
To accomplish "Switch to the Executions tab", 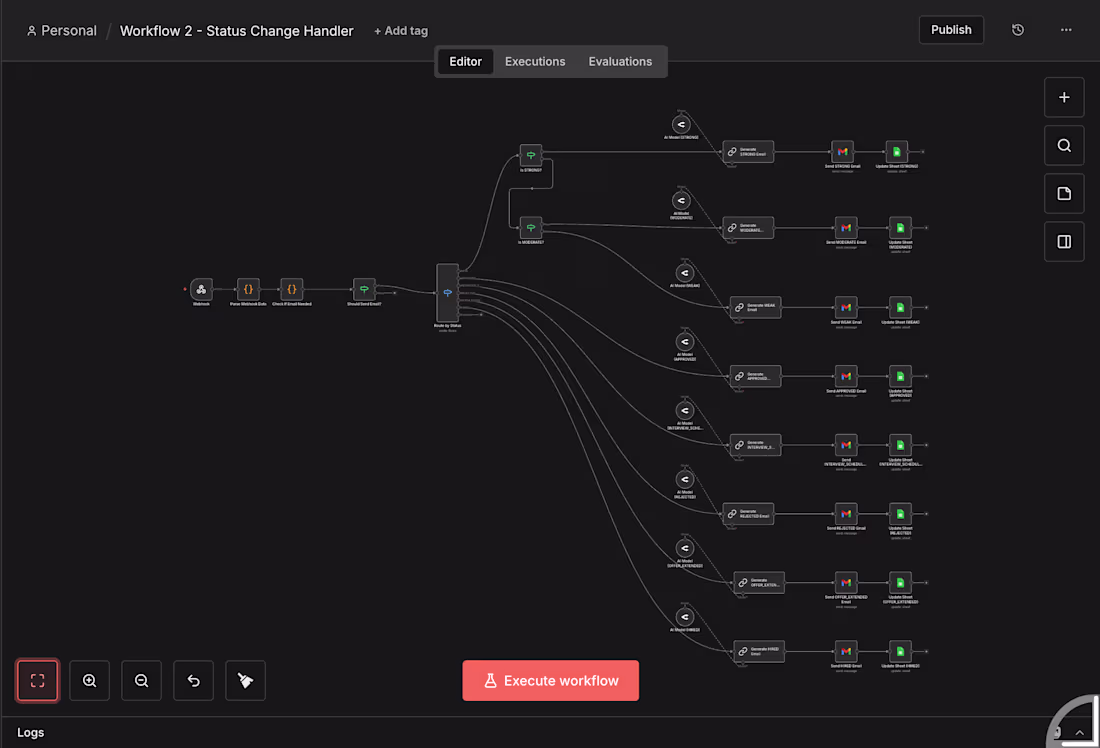I will click(535, 61).
